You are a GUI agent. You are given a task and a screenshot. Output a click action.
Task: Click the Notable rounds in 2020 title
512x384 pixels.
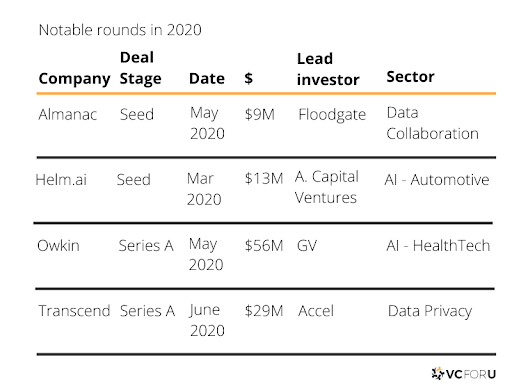pos(120,30)
